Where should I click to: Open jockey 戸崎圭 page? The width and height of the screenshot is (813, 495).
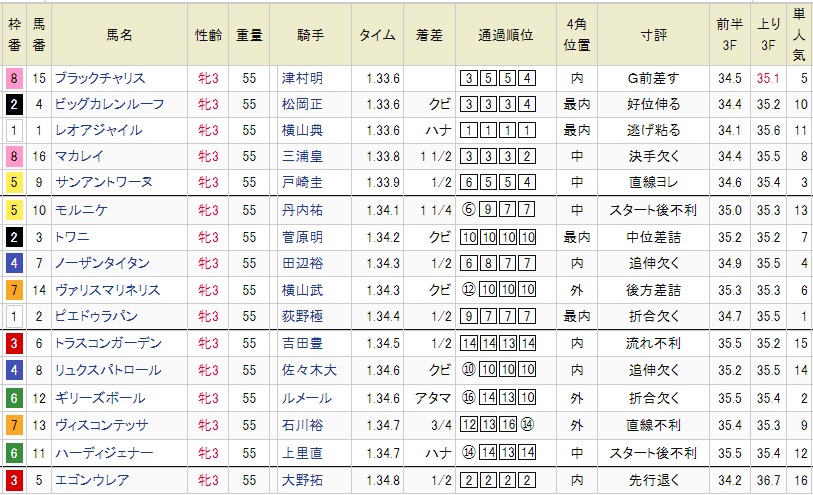(302, 182)
